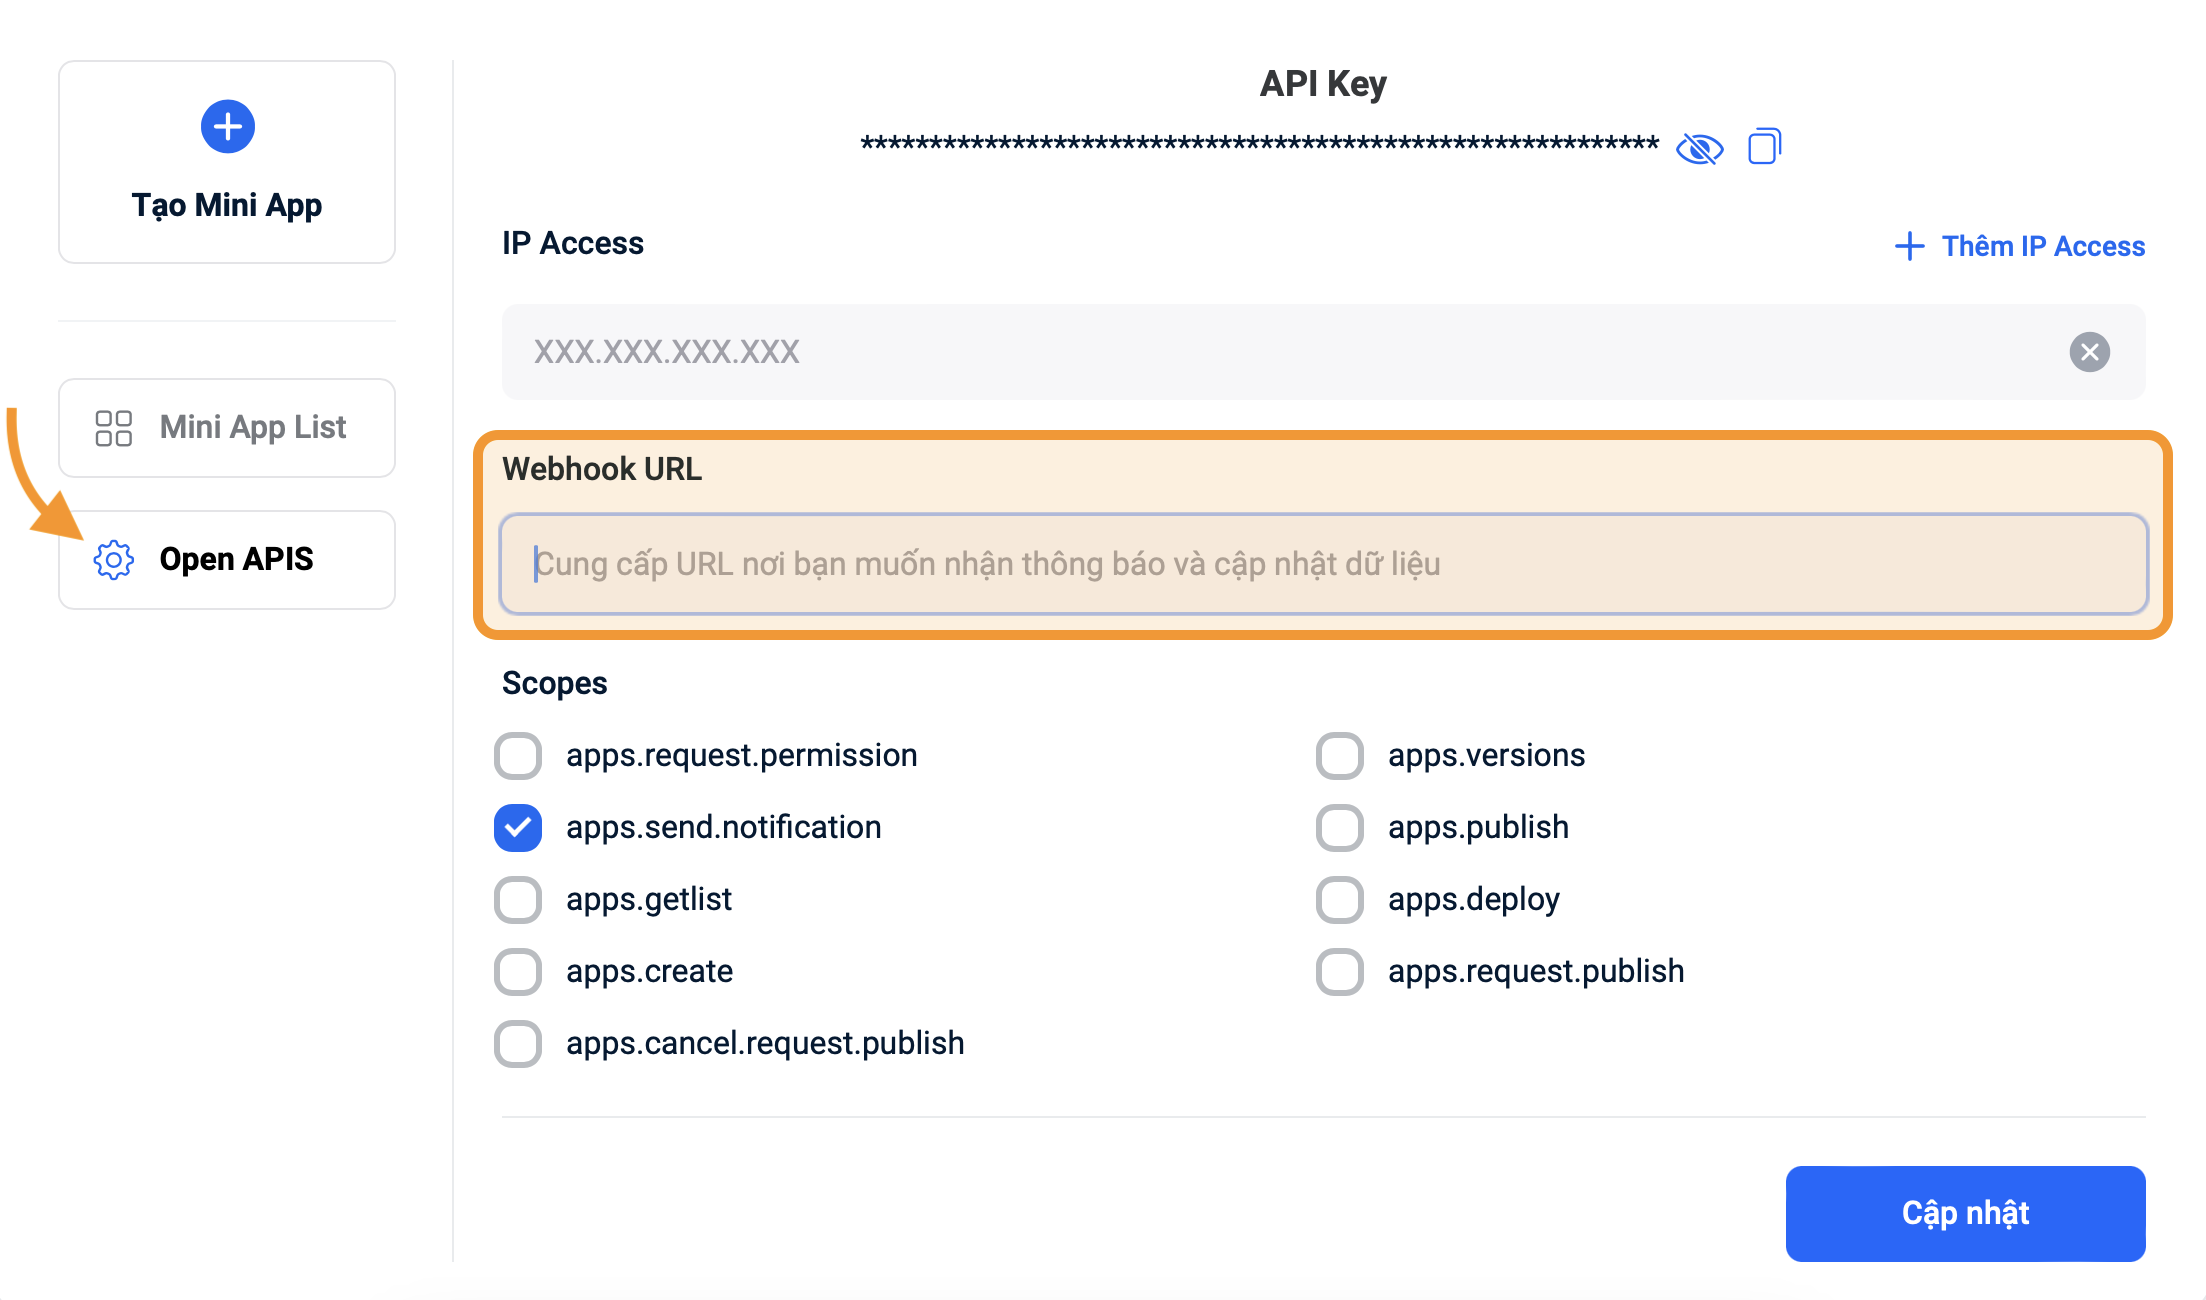Check the apps.deploy scope

tap(1340, 900)
